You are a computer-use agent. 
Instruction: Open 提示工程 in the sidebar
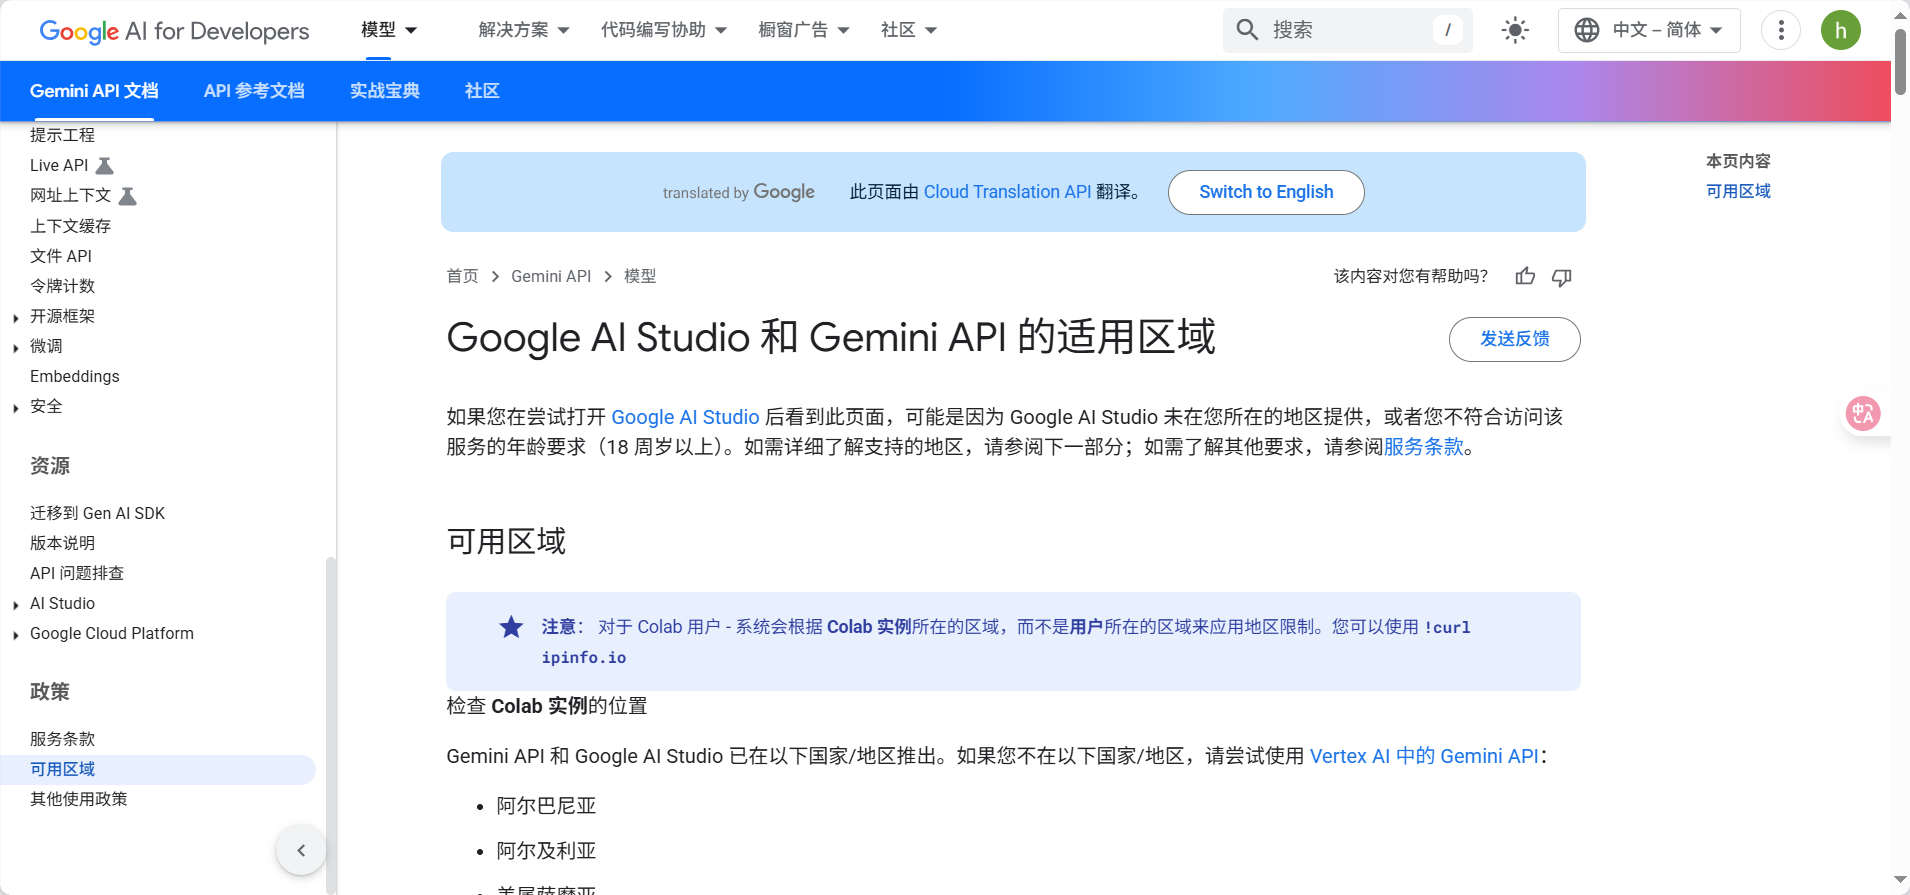(62, 135)
